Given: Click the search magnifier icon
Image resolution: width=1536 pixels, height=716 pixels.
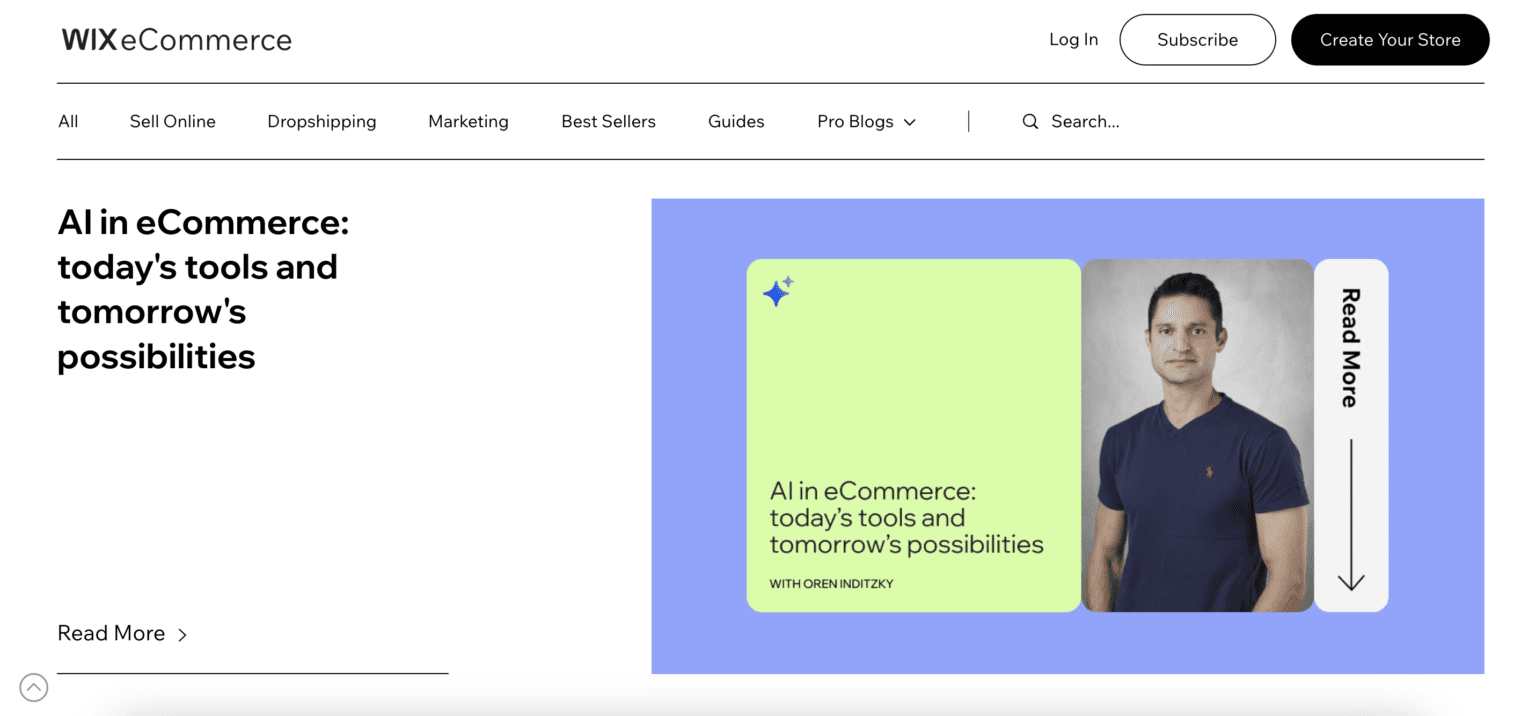Looking at the screenshot, I should point(1030,121).
